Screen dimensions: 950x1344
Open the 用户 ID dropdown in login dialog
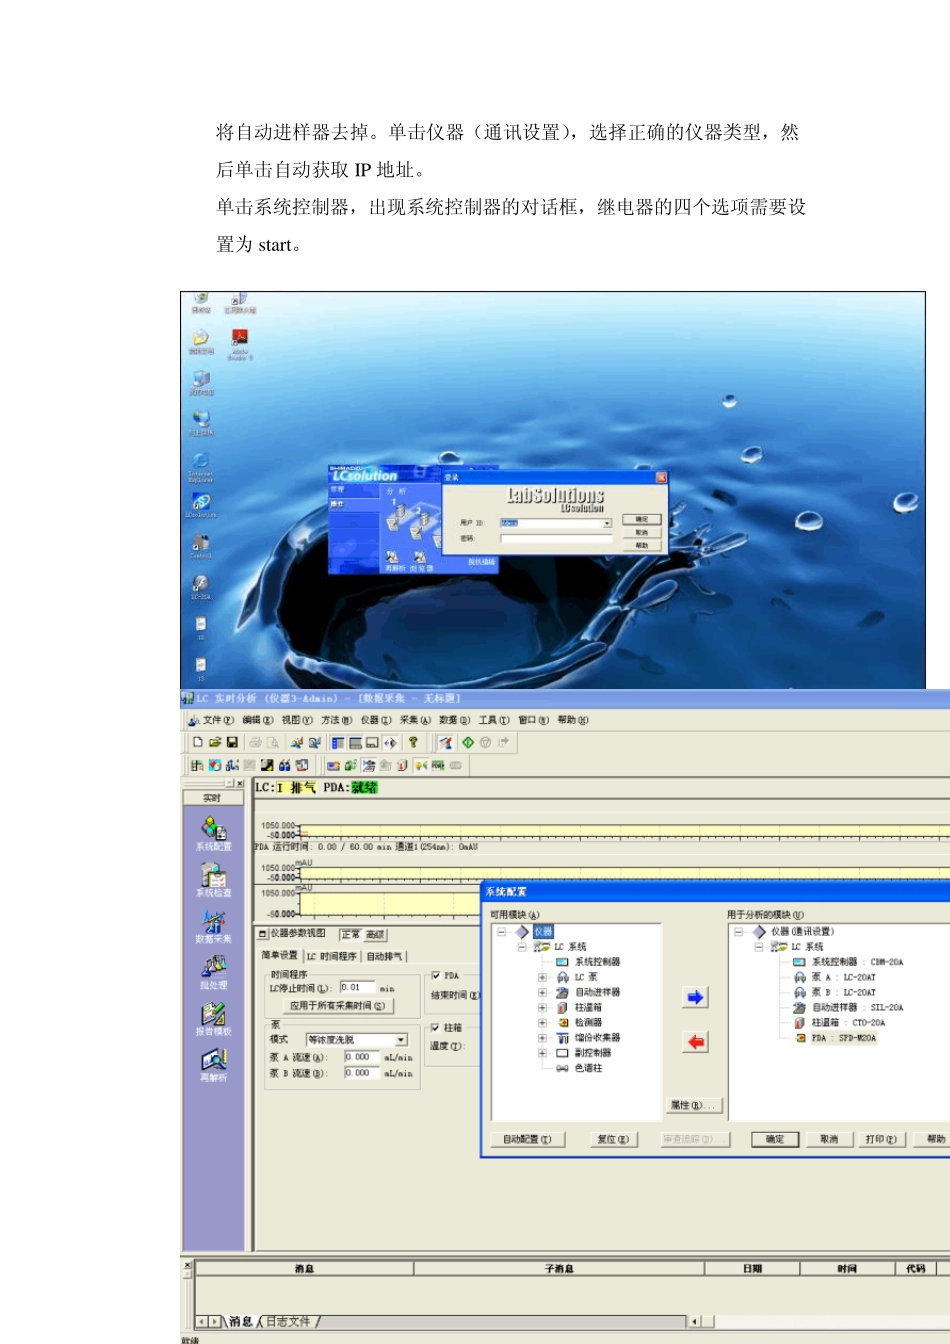tap(606, 523)
